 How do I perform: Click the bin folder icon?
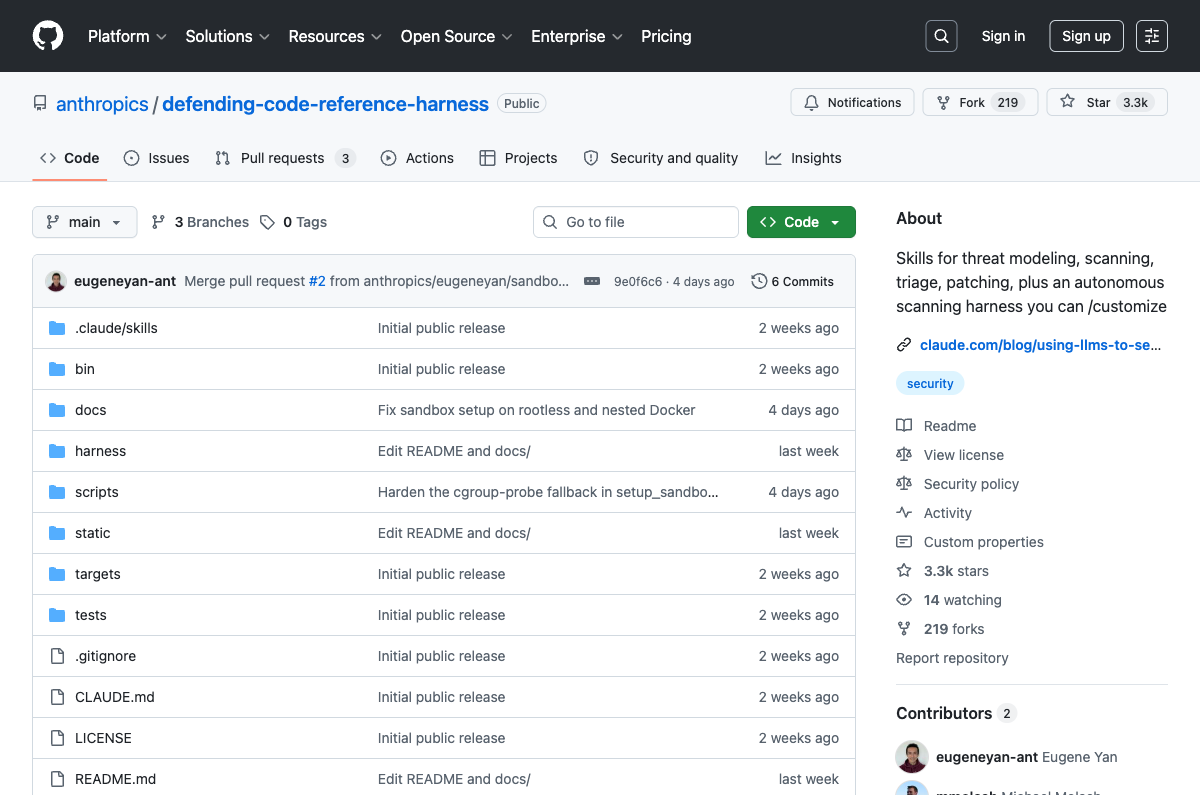pos(57,369)
